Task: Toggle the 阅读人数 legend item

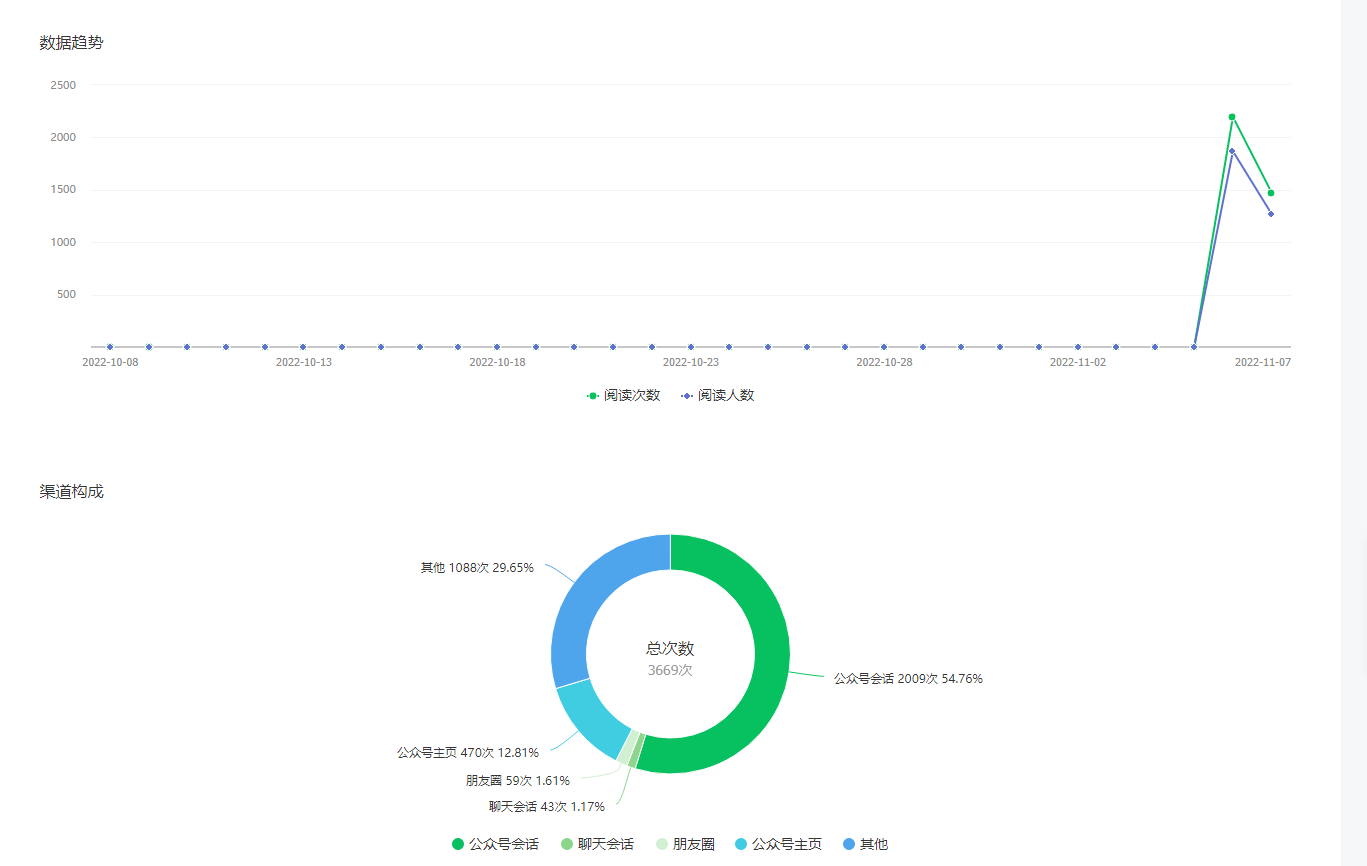Action: (x=718, y=396)
